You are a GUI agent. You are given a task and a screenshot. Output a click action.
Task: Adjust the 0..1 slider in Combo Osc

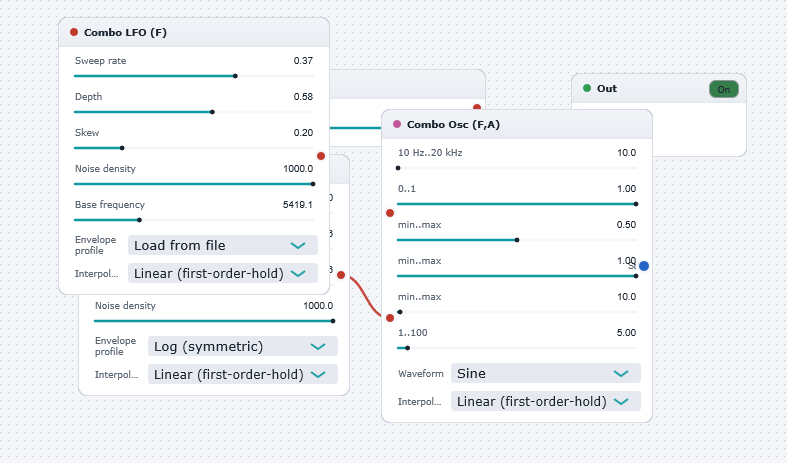517,204
